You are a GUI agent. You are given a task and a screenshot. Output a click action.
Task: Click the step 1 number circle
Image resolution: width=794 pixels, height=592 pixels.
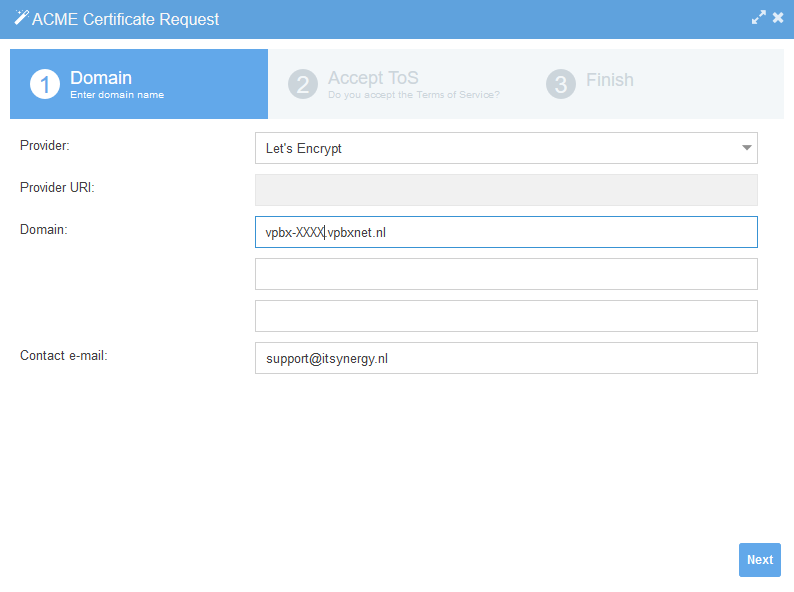tap(45, 84)
